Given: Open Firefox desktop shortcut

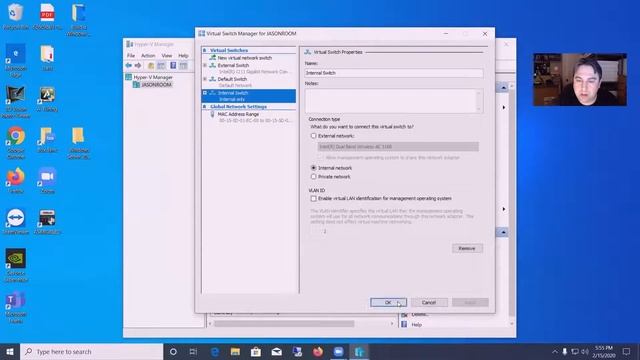Looking at the screenshot, I should pyautogui.click(x=16, y=180).
